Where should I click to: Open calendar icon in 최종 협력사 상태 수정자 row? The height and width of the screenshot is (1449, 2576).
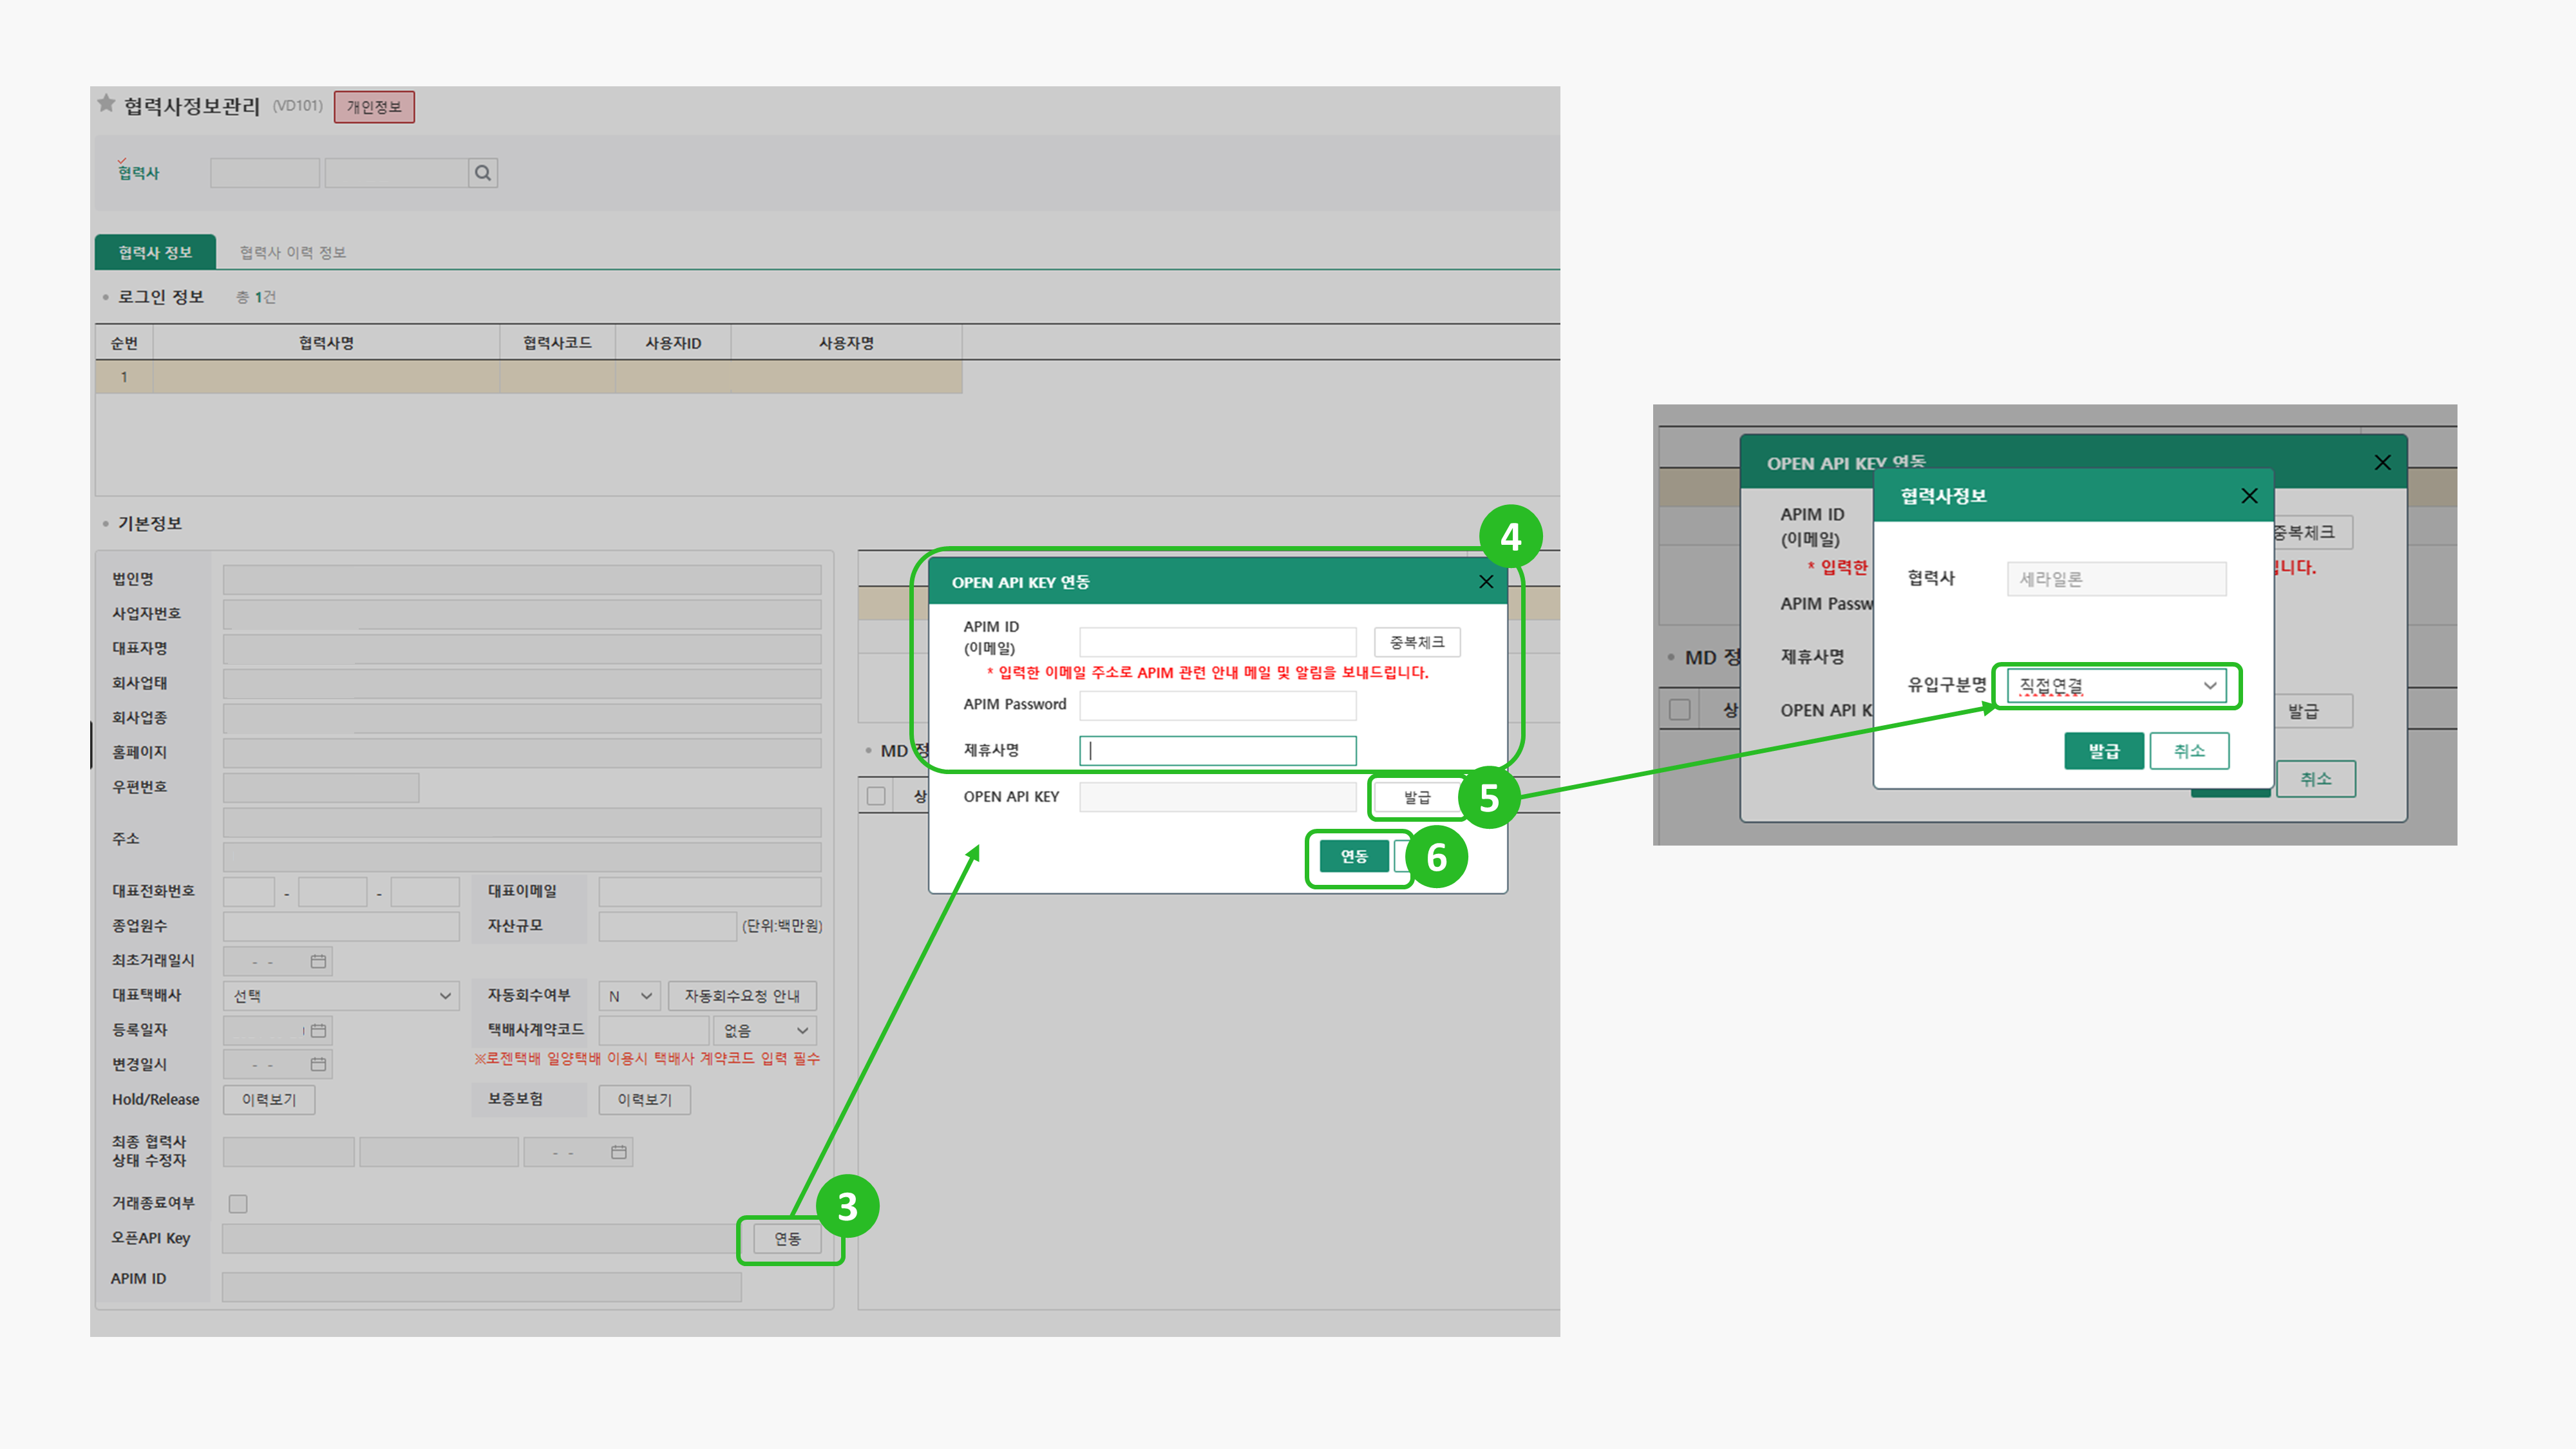619,1152
